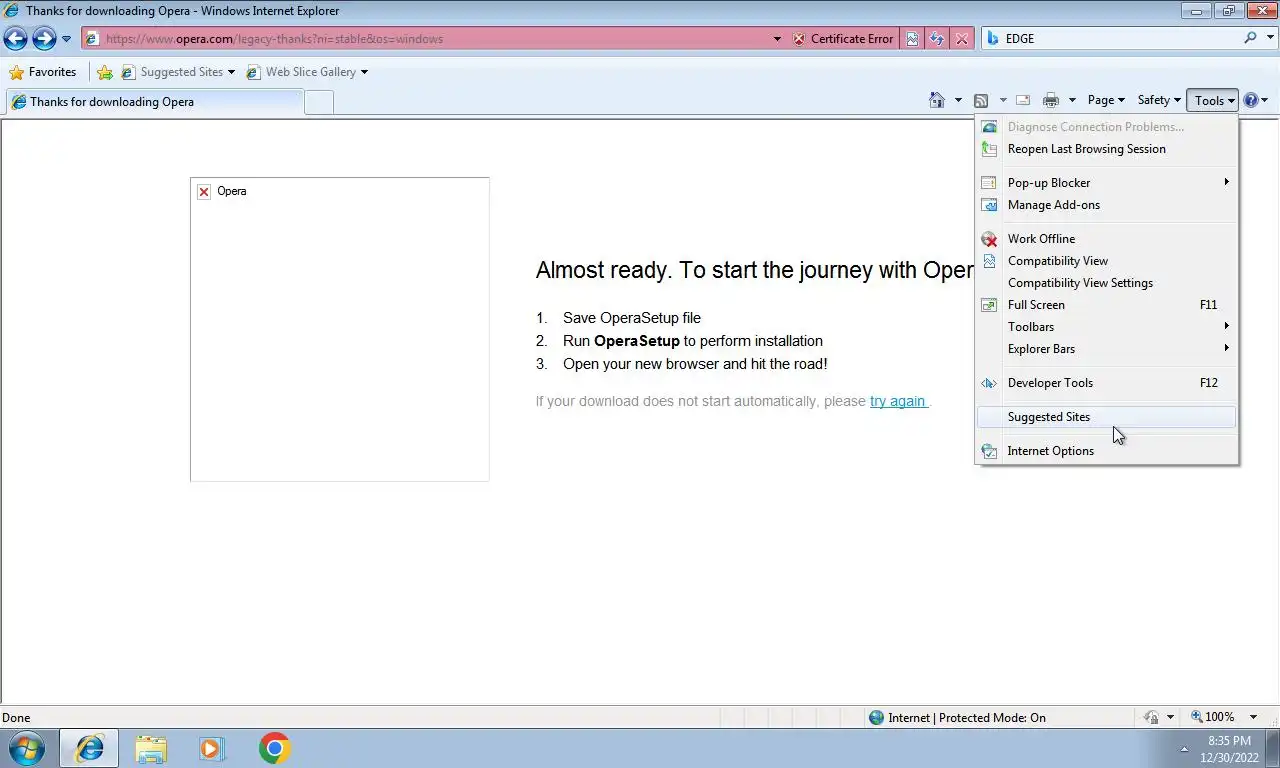Open Windows Explorer folder taskbar icon
The width and height of the screenshot is (1280, 768).
click(151, 748)
